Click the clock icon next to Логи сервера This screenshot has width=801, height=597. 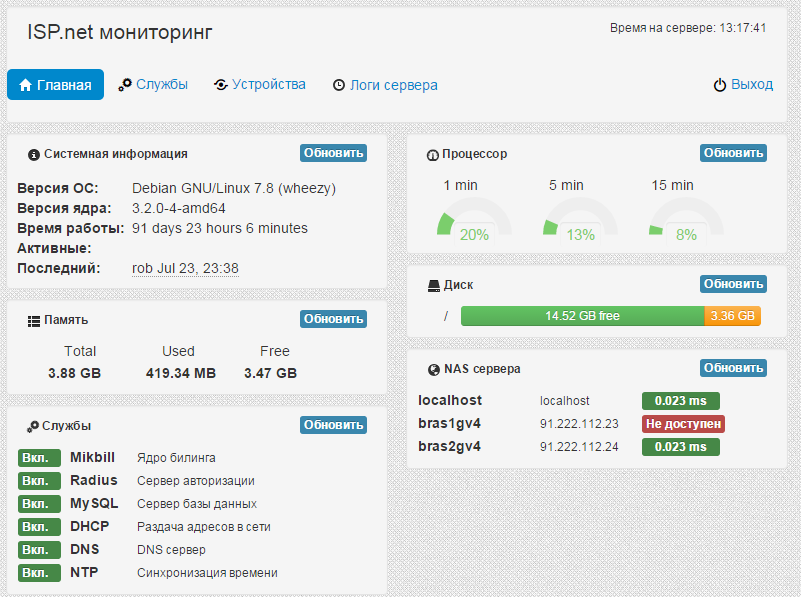[x=339, y=86]
